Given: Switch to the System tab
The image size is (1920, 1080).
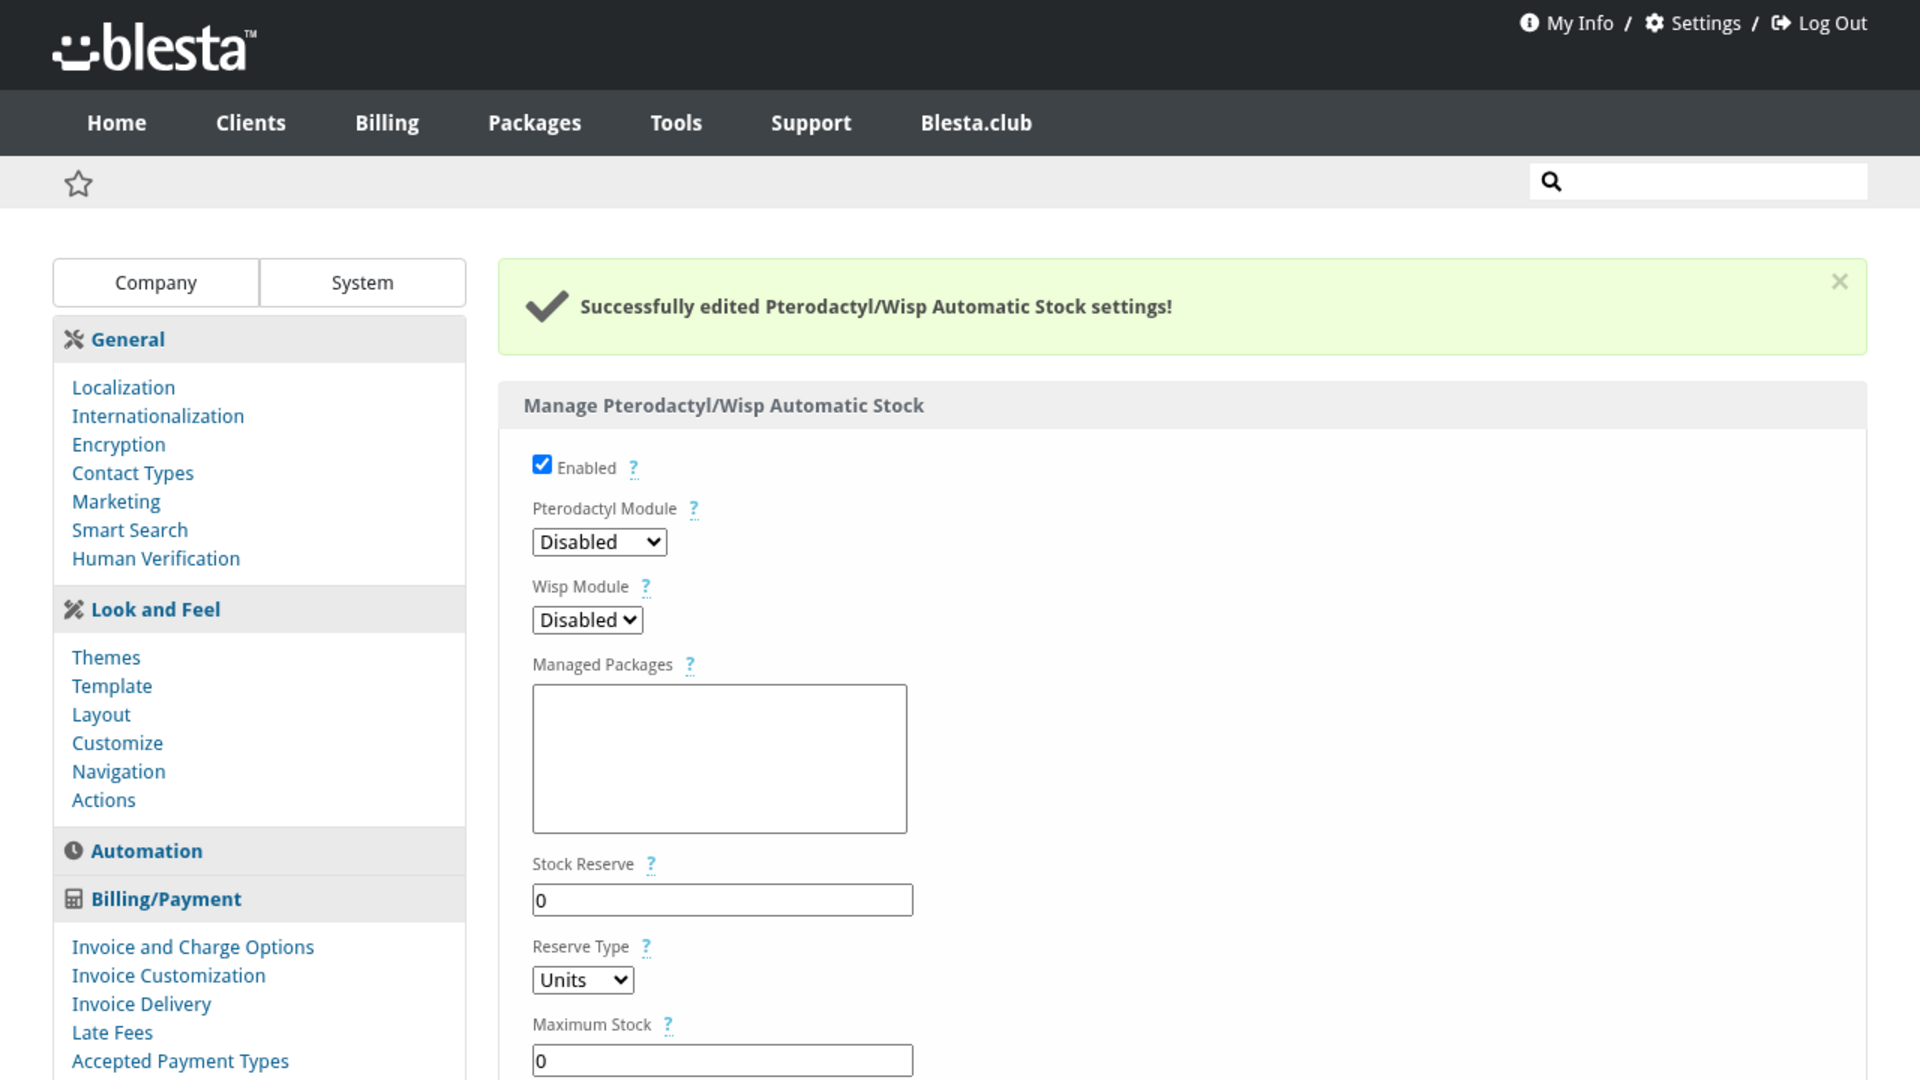Looking at the screenshot, I should (363, 283).
